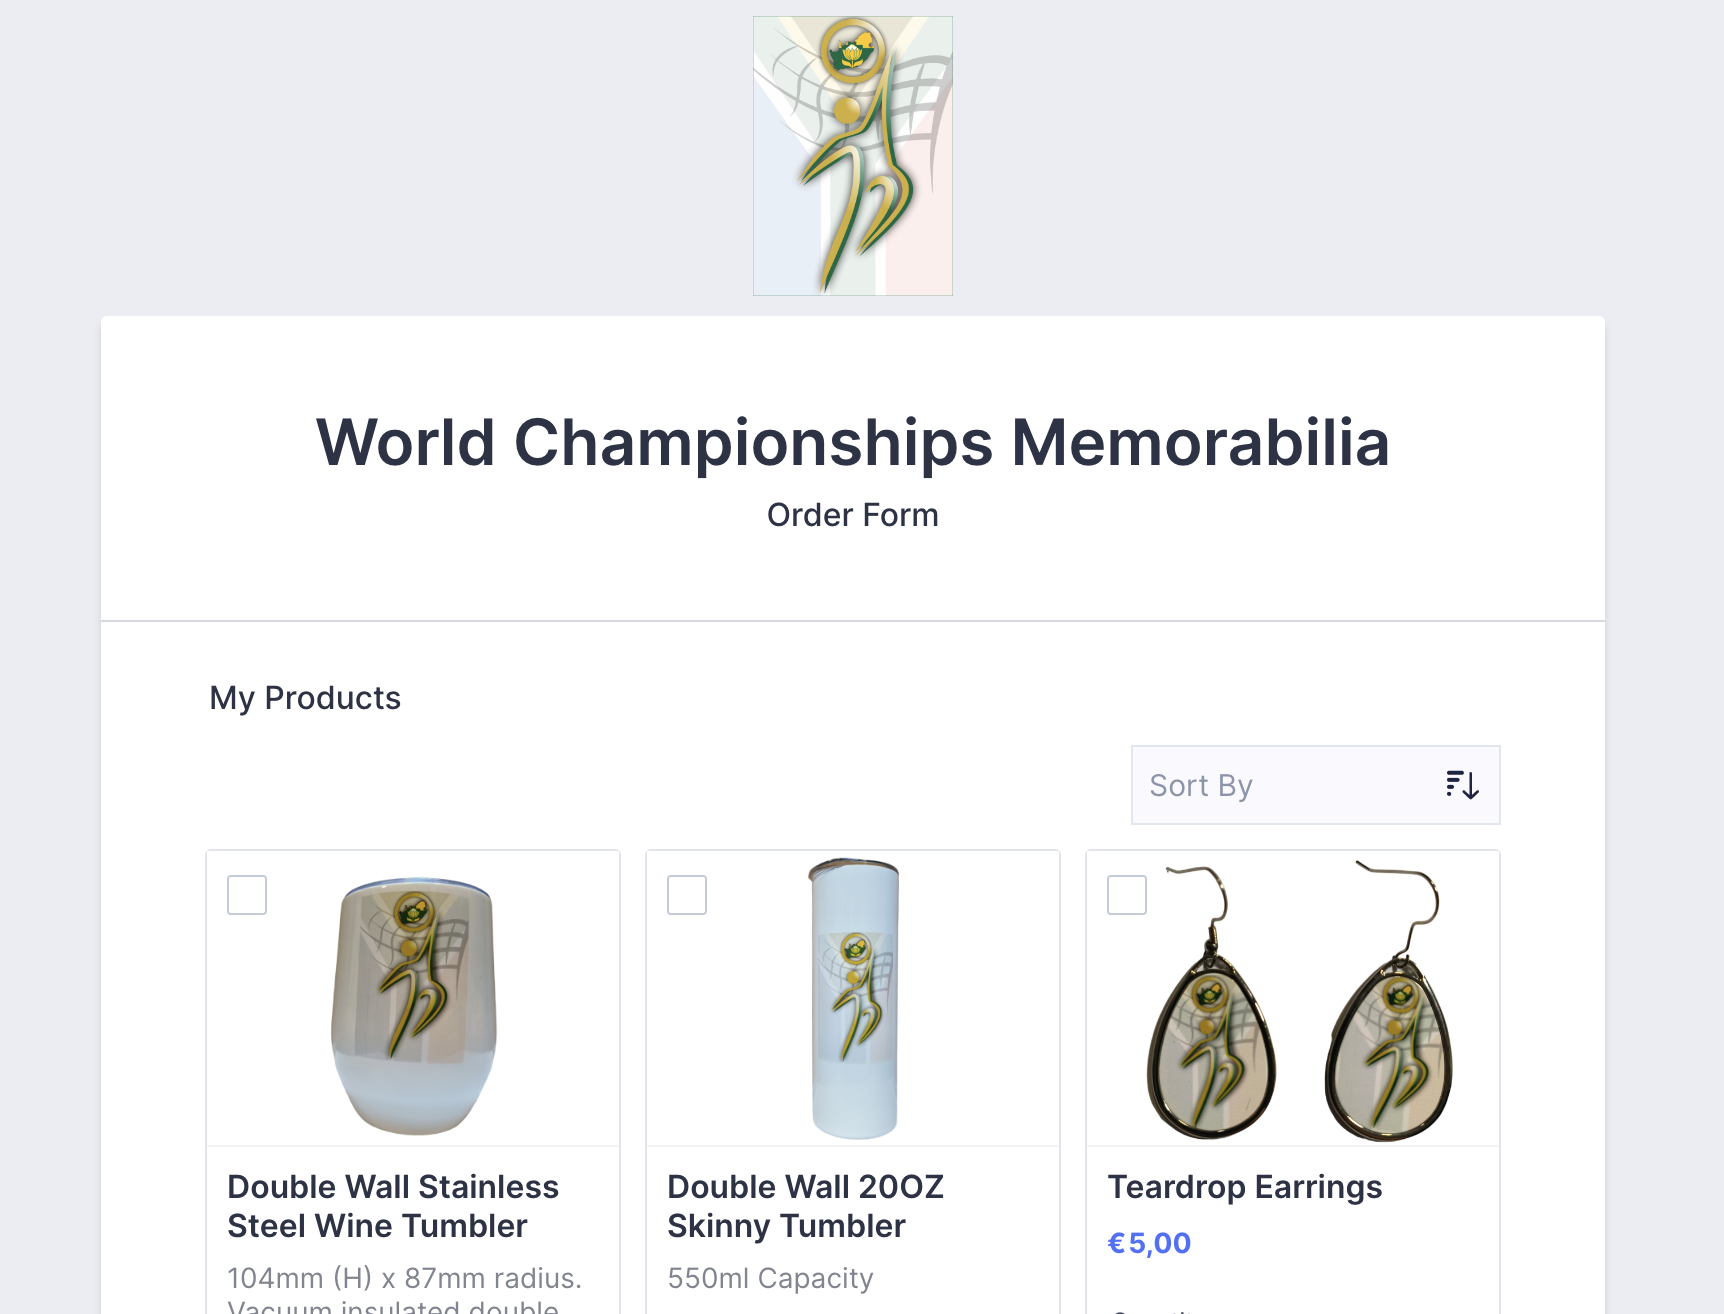
Task: Click the 550ml Capacity description text
Action: (770, 1278)
